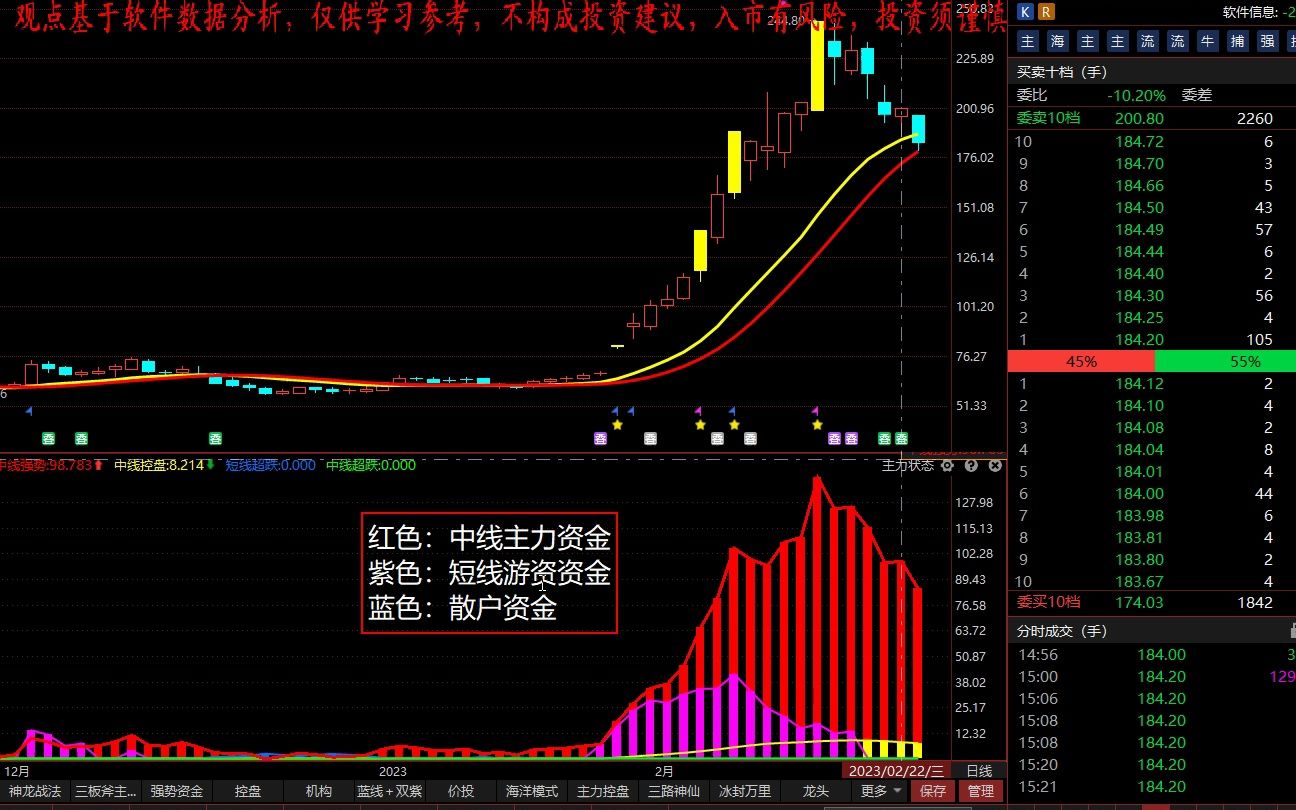The image size is (1296, 810).
Task: Click the first green event marker in December
Action: [48, 438]
